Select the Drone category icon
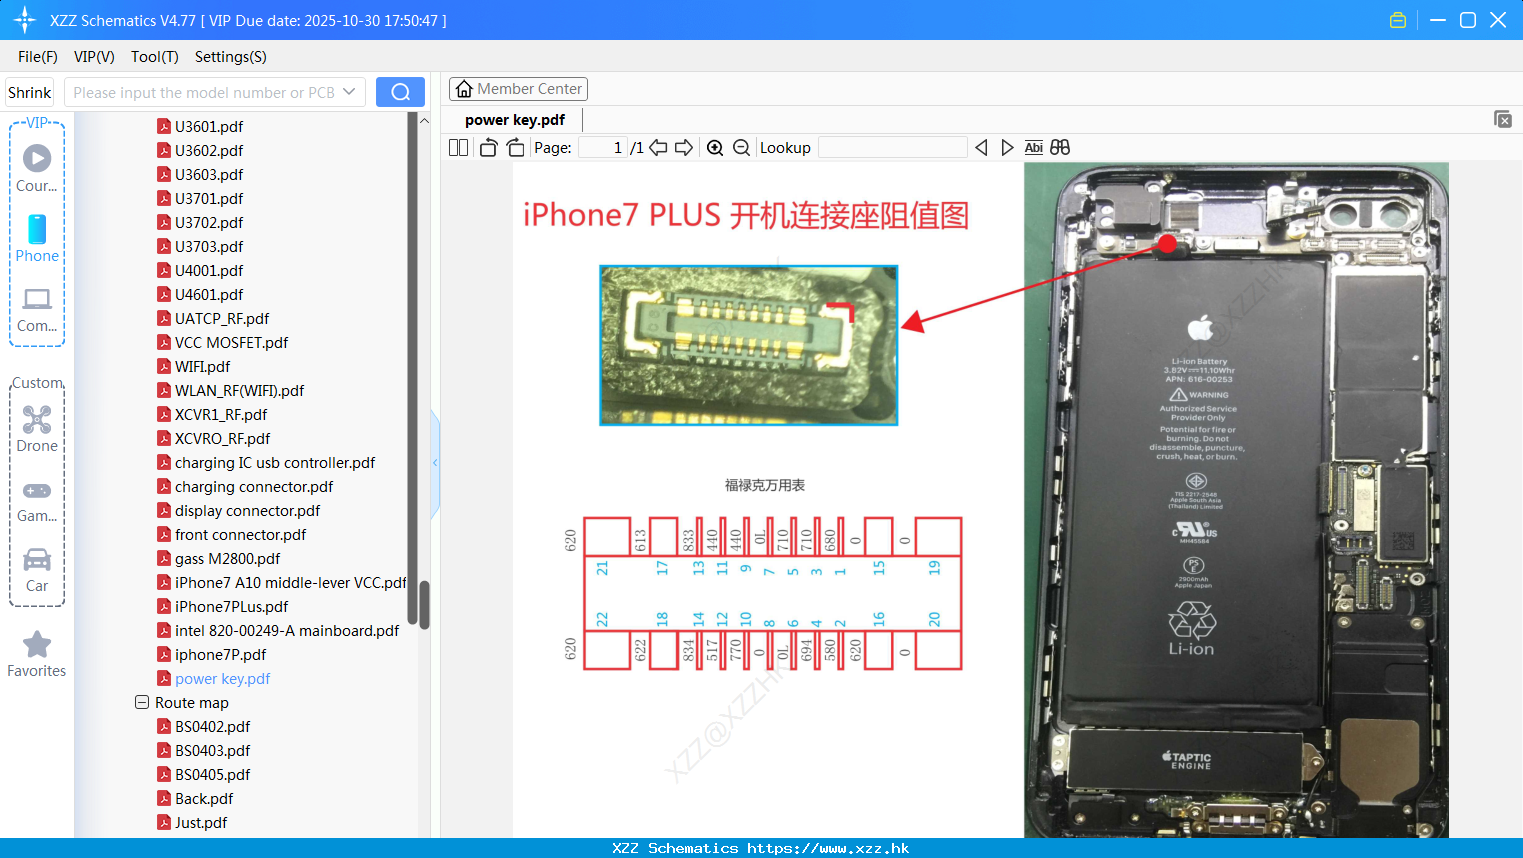 click(37, 429)
